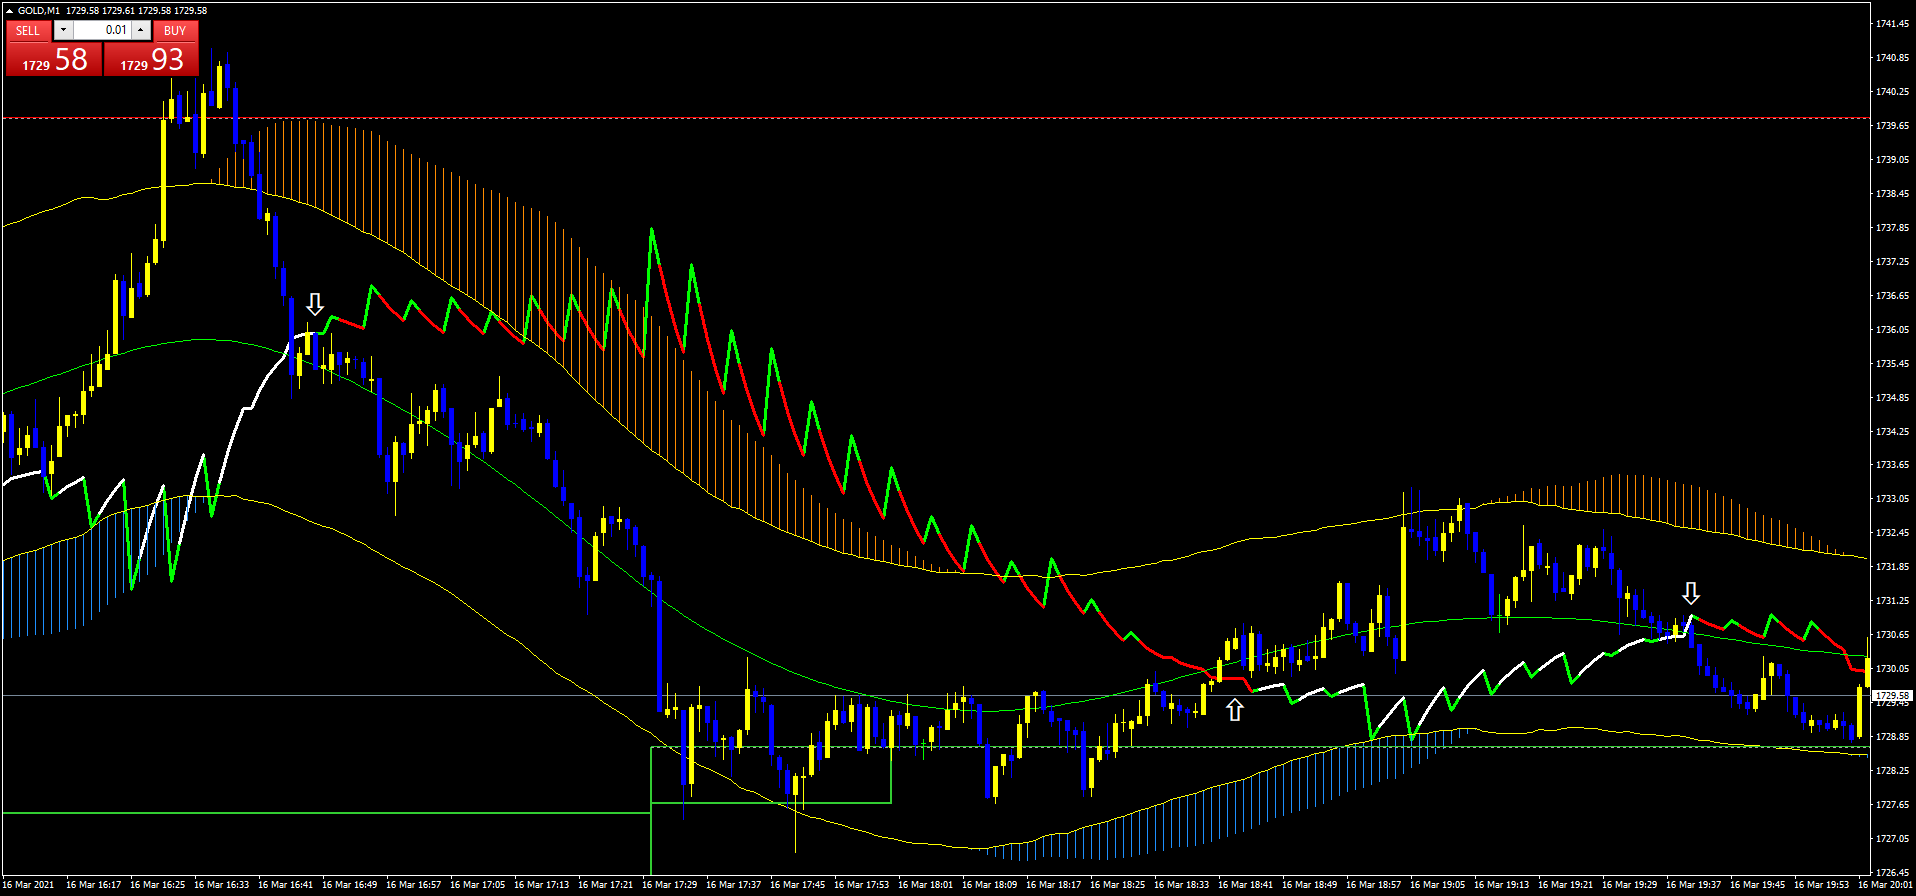Click the GOLD,M1 chart title text
Screen dimensions: 1916x896
tap(38, 11)
